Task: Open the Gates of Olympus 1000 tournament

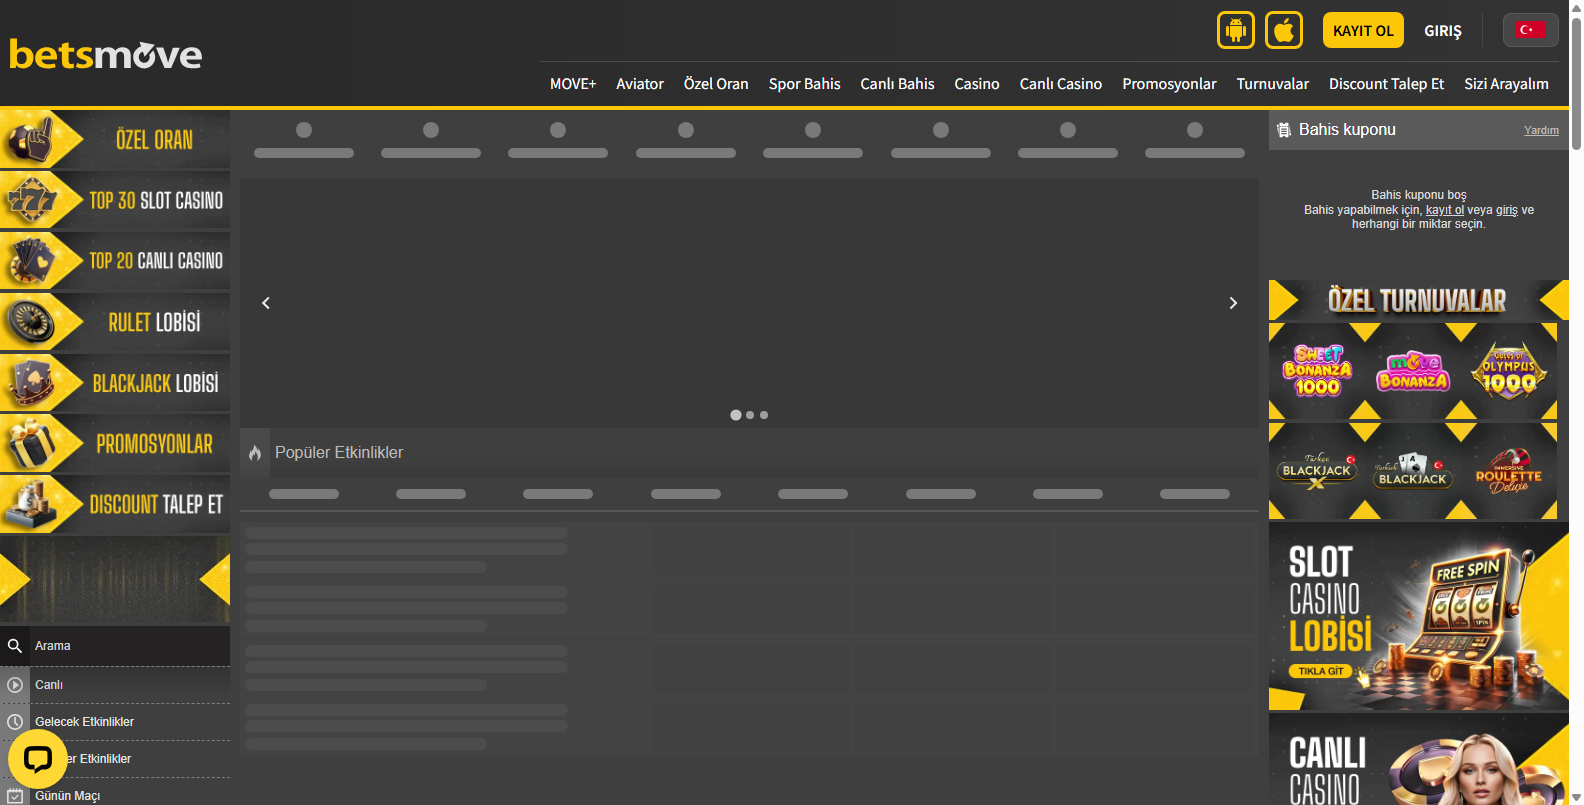Action: point(1508,371)
